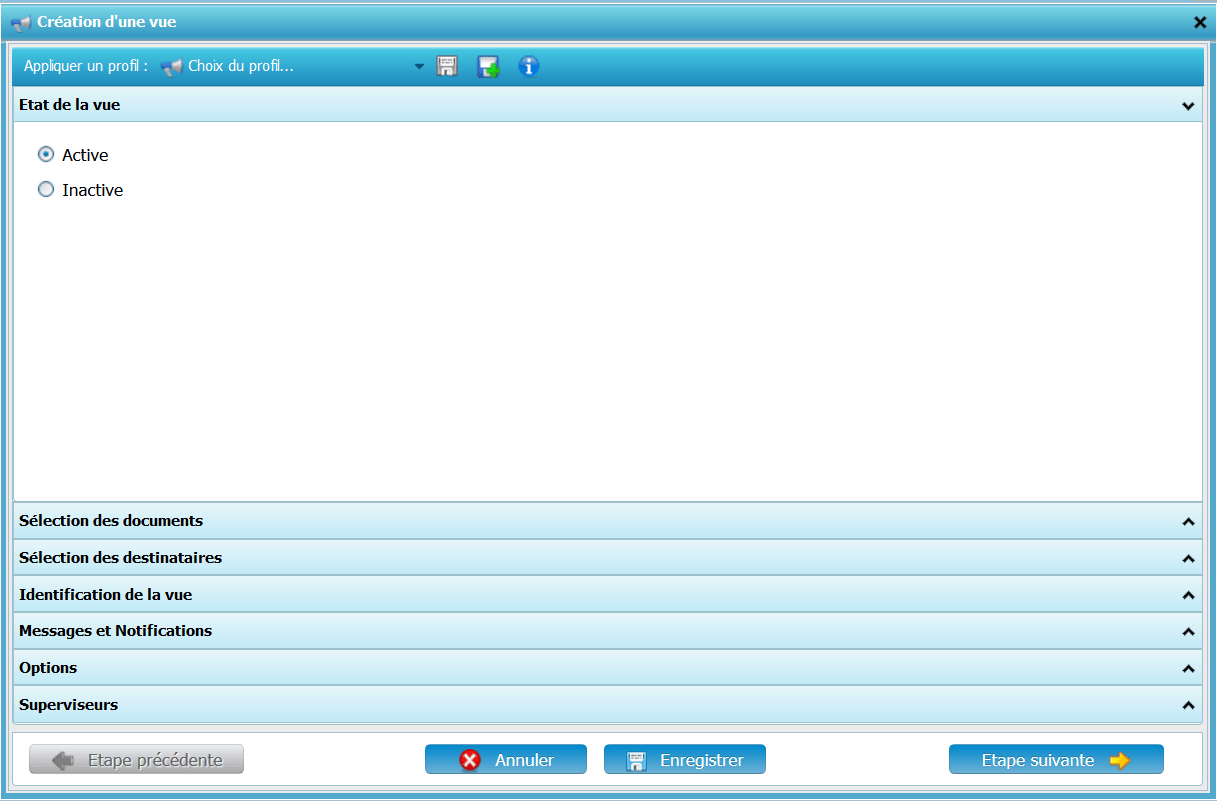Click the Annuler button
This screenshot has width=1217, height=801.
tap(506, 760)
